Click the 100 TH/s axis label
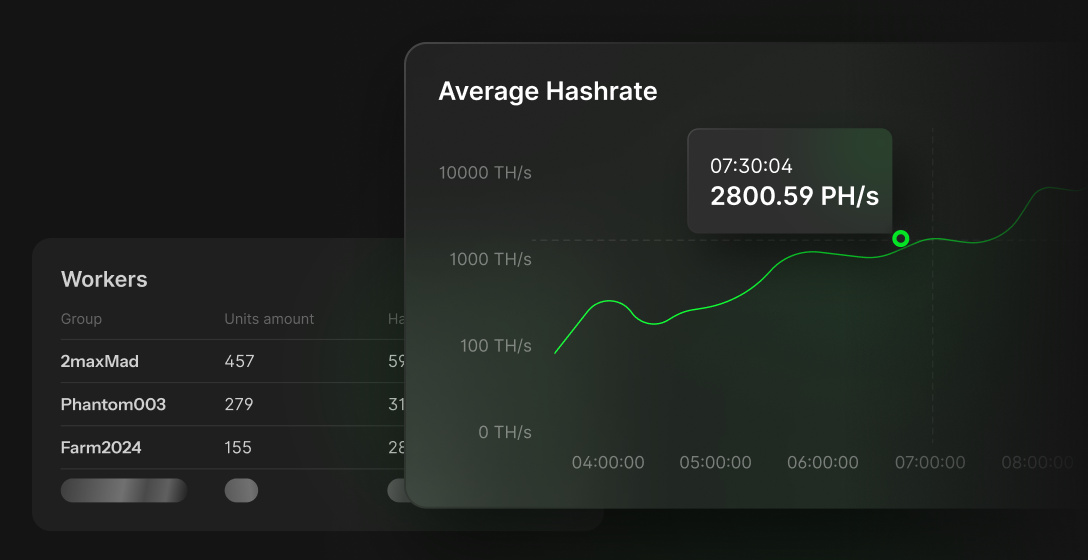Screen dimensions: 1088x560 (x=495, y=346)
